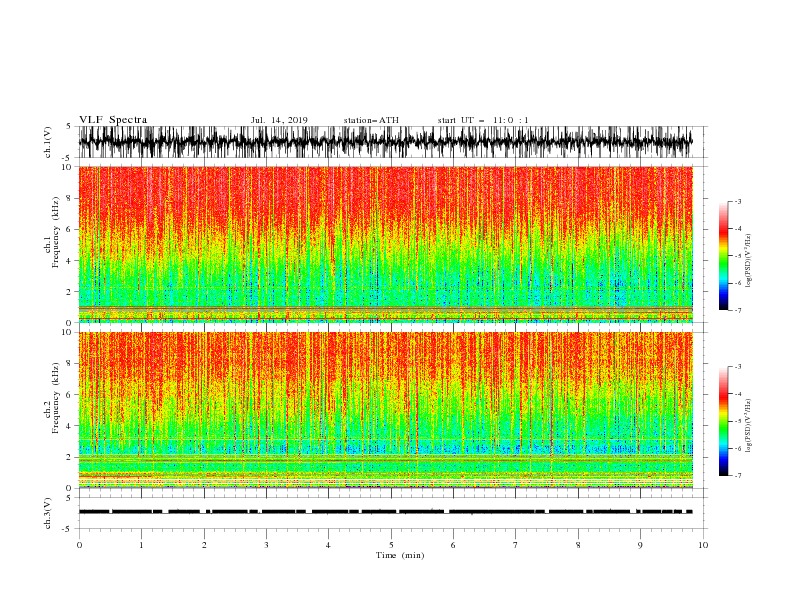
Task: Click time axis tick label "1"
Action: 141,545
